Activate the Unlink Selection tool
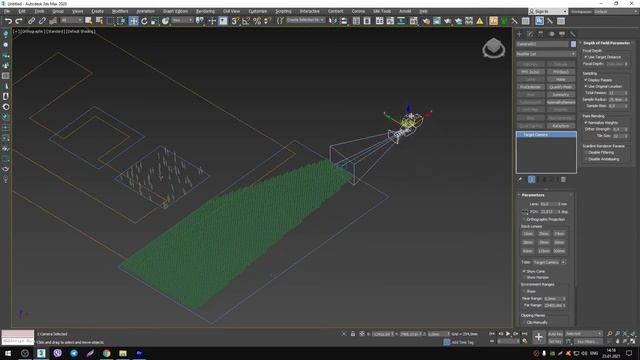This screenshot has height=360, width=640. click(x=42, y=20)
